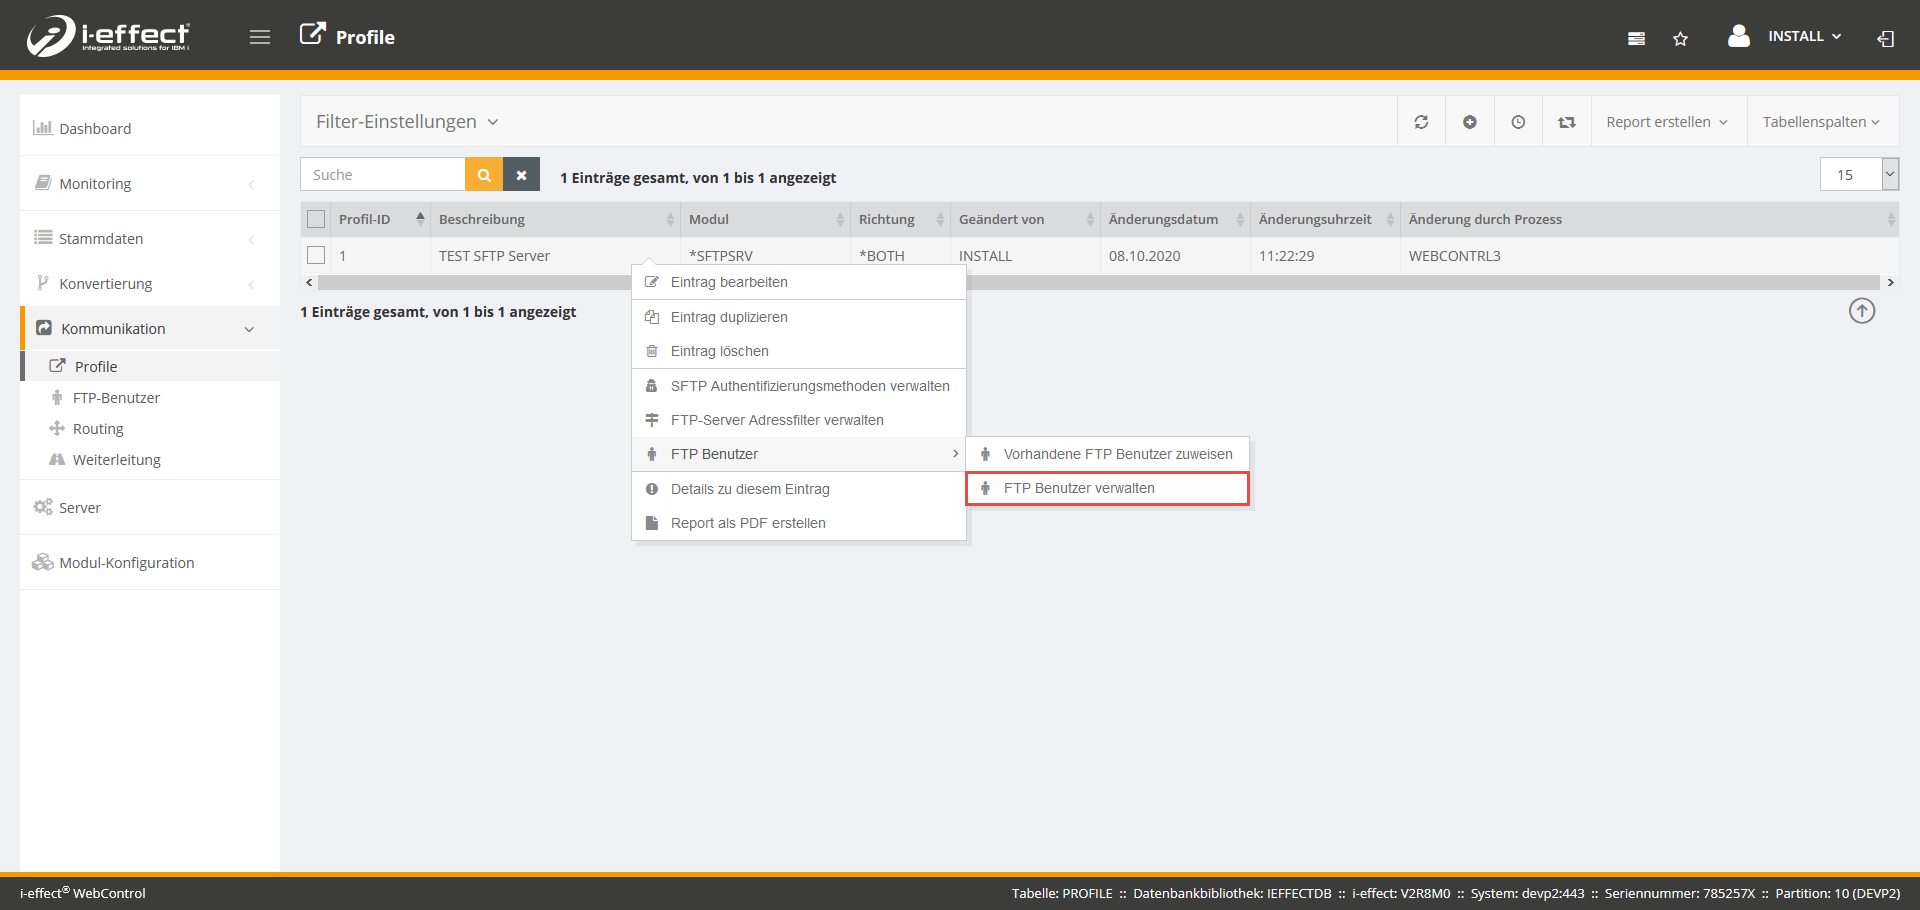1920x910 pixels.
Task: Click the add new entry plus icon
Action: [1470, 122]
